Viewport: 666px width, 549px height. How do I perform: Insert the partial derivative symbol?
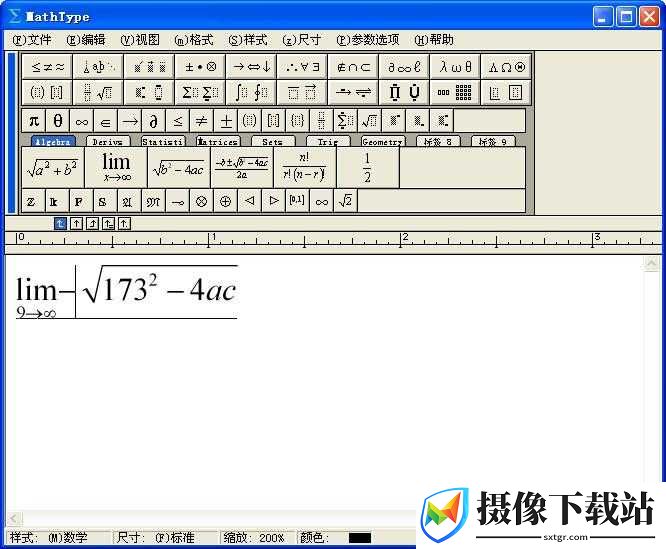point(153,121)
